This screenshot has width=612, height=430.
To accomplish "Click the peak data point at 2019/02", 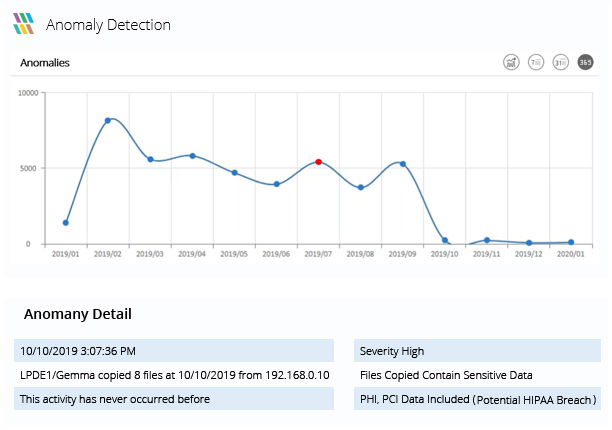I will pos(108,120).
